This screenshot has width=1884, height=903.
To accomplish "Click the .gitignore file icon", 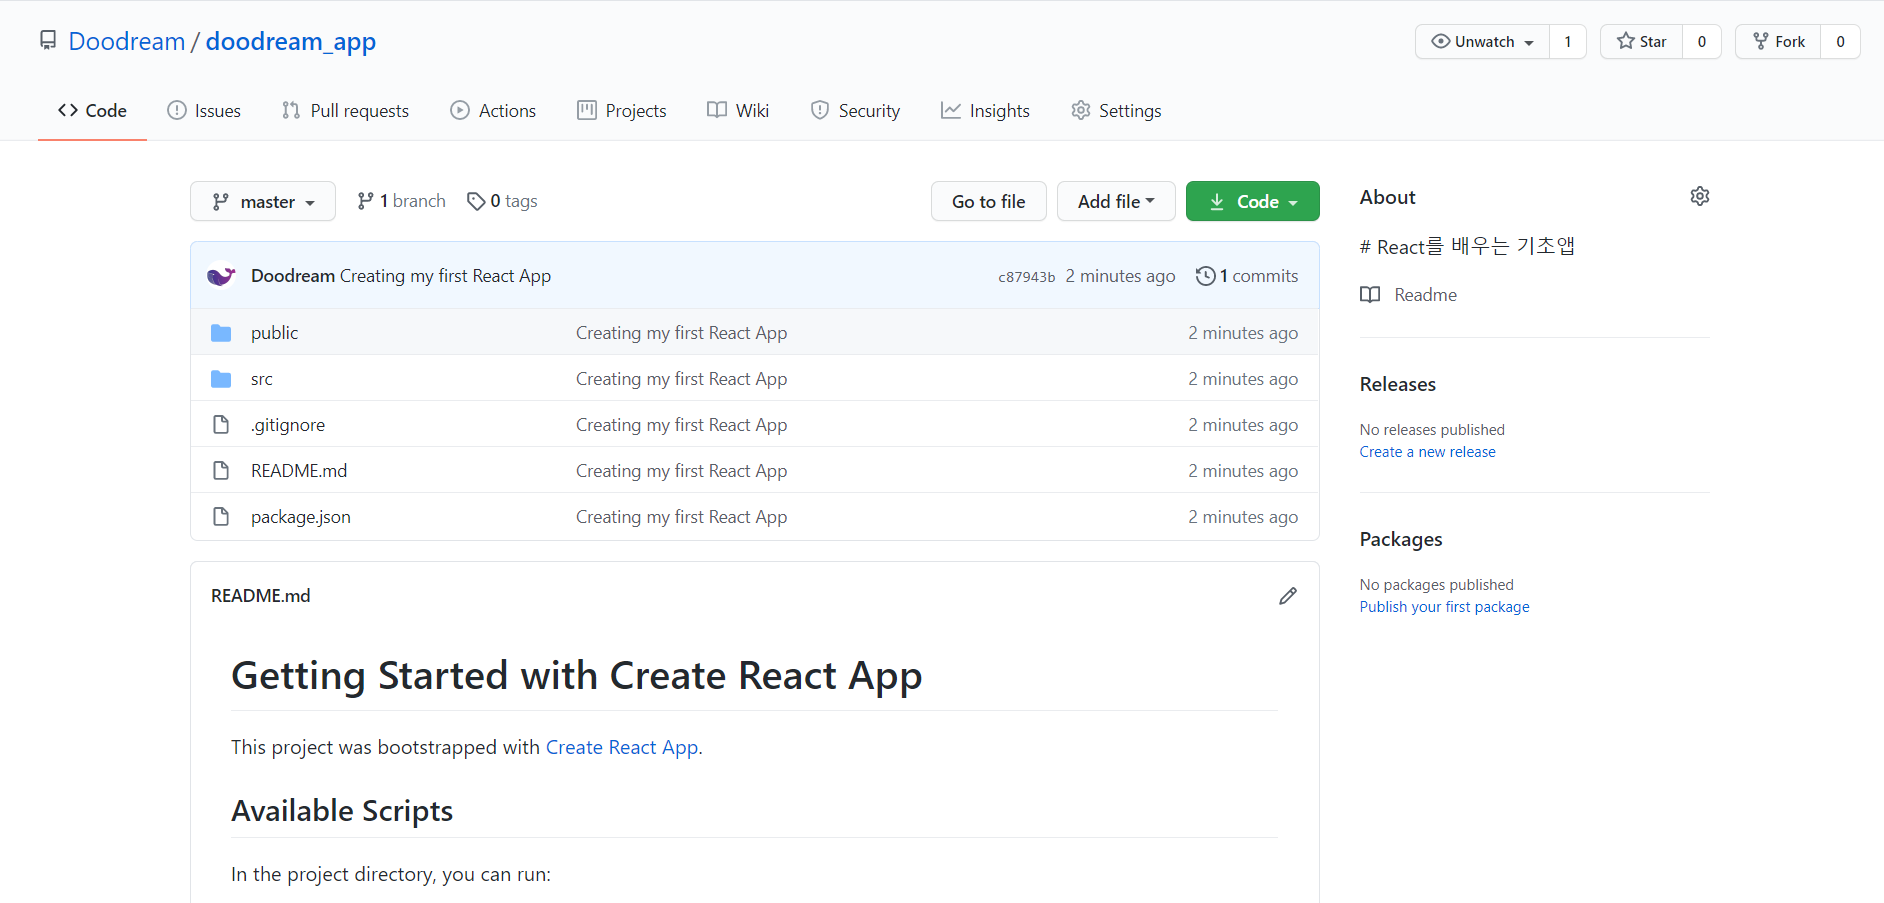I will coord(221,425).
